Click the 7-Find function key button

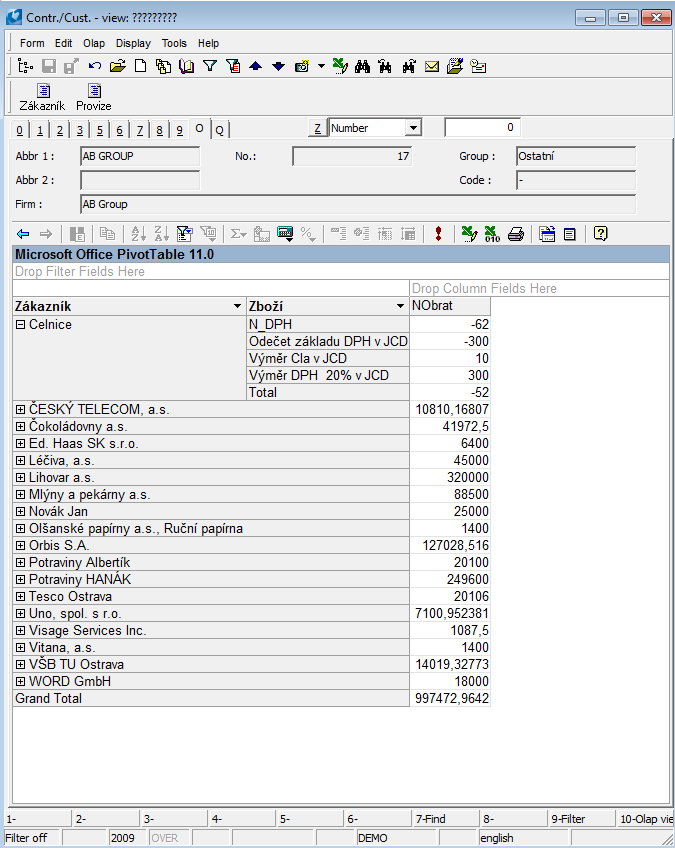click(x=445, y=819)
